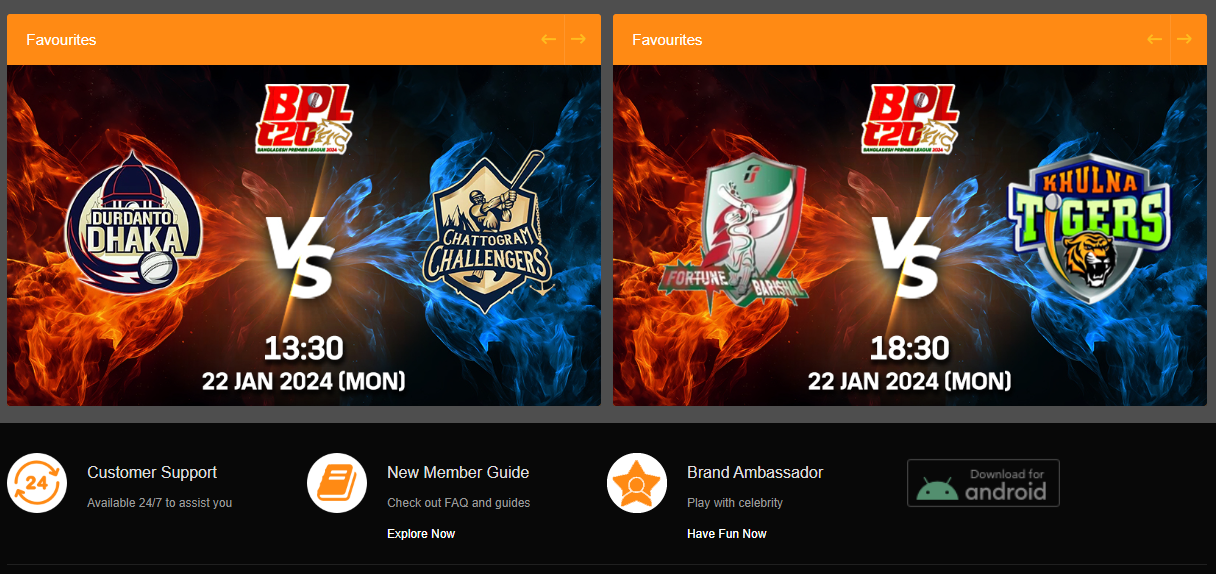1216x574 pixels.
Task: Click the BPL T20 logo in right banner
Action: [910, 118]
